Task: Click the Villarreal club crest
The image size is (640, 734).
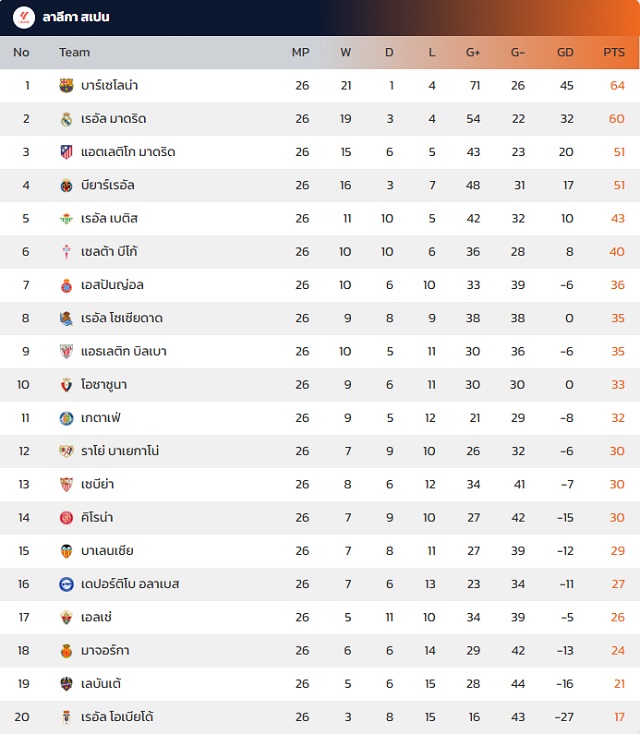Action: [67, 185]
